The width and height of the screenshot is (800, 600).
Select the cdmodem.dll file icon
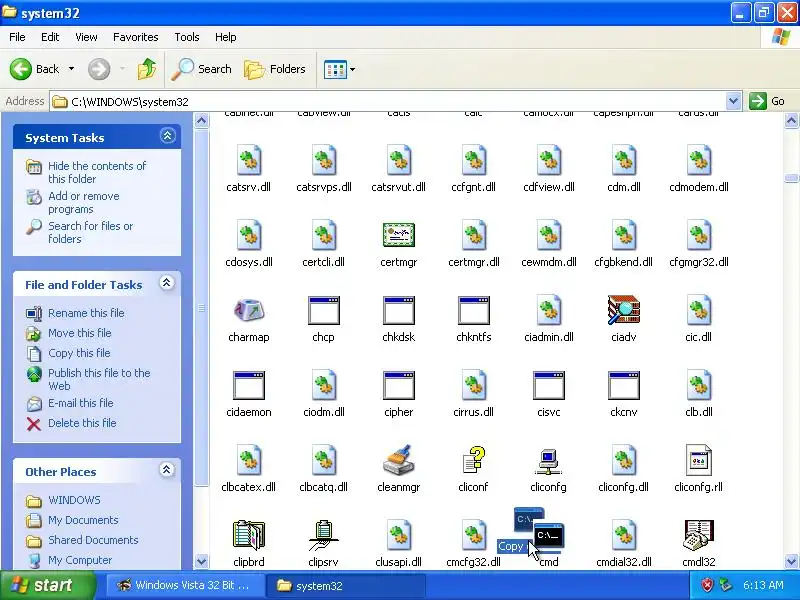tap(698, 160)
